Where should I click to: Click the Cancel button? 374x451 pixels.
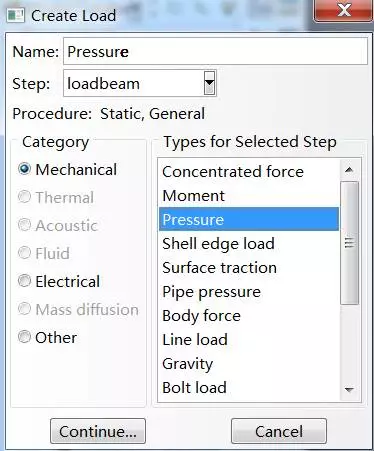pos(279,431)
